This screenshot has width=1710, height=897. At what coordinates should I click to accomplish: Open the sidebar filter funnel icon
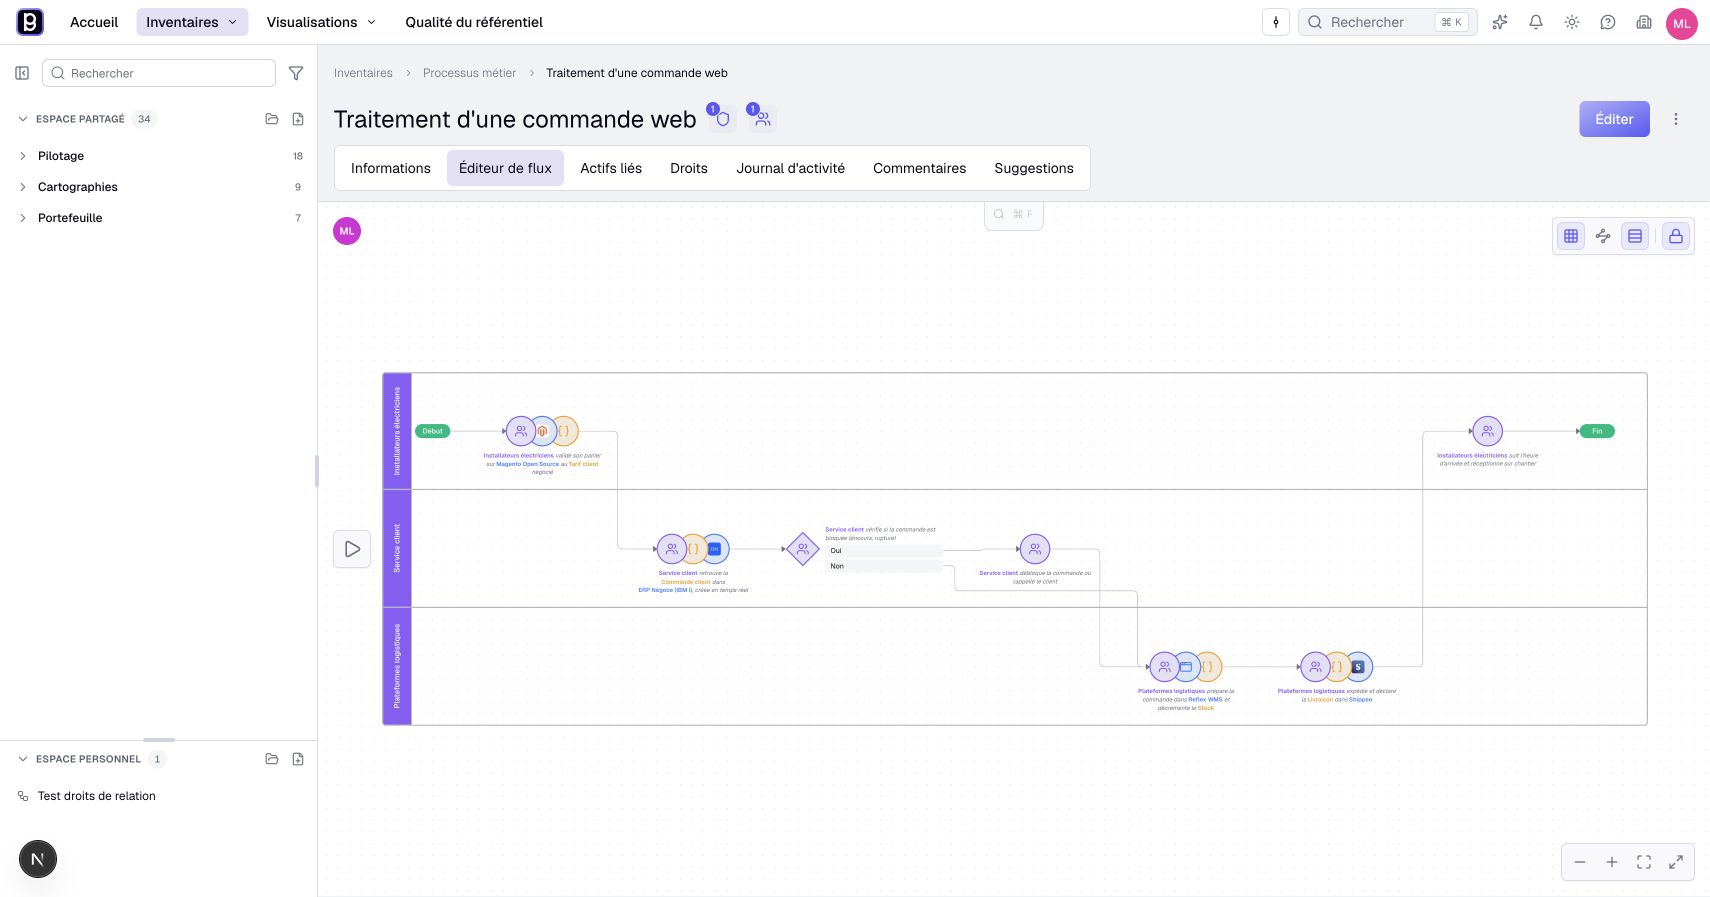pyautogui.click(x=296, y=73)
